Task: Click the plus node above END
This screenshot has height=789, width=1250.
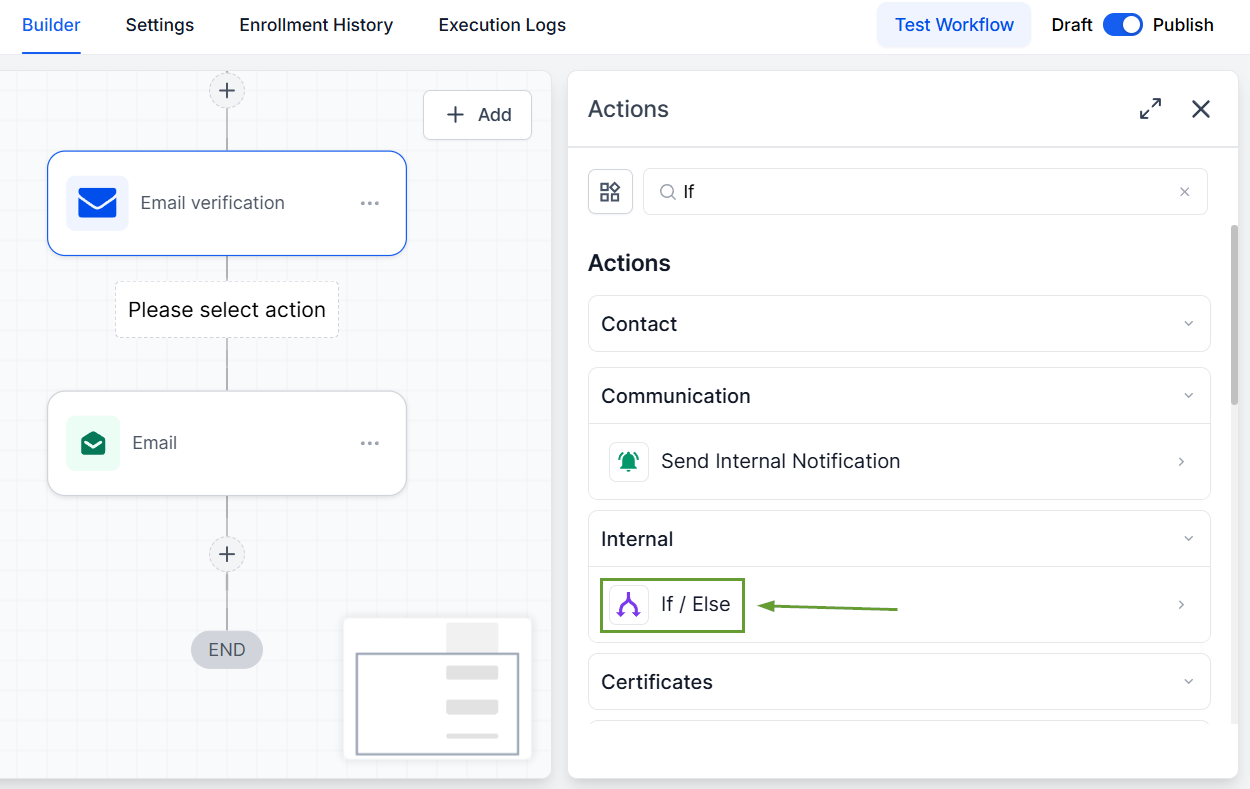Action: 227,554
